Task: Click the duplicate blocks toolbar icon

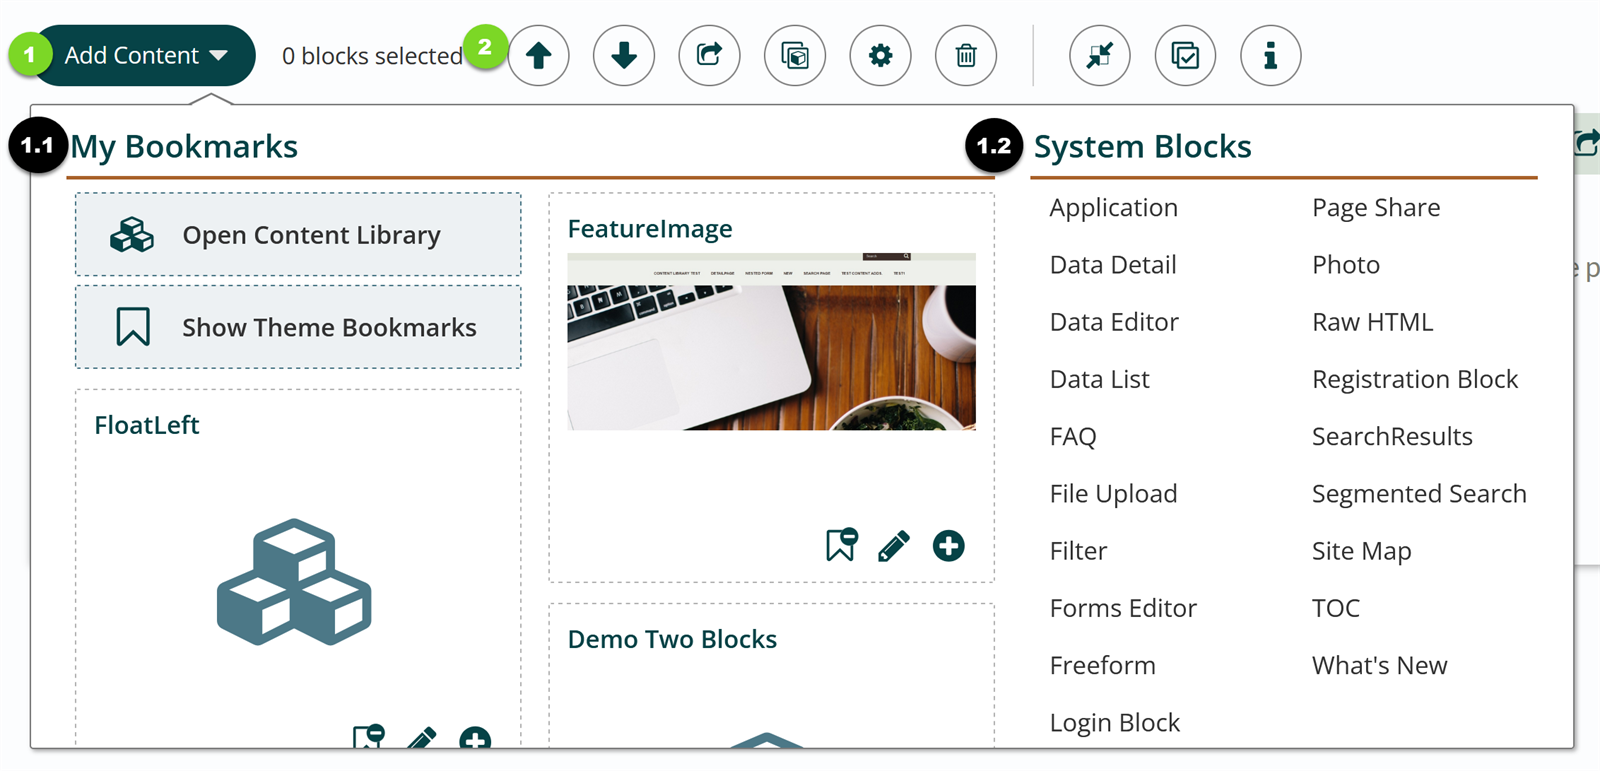Action: point(795,55)
